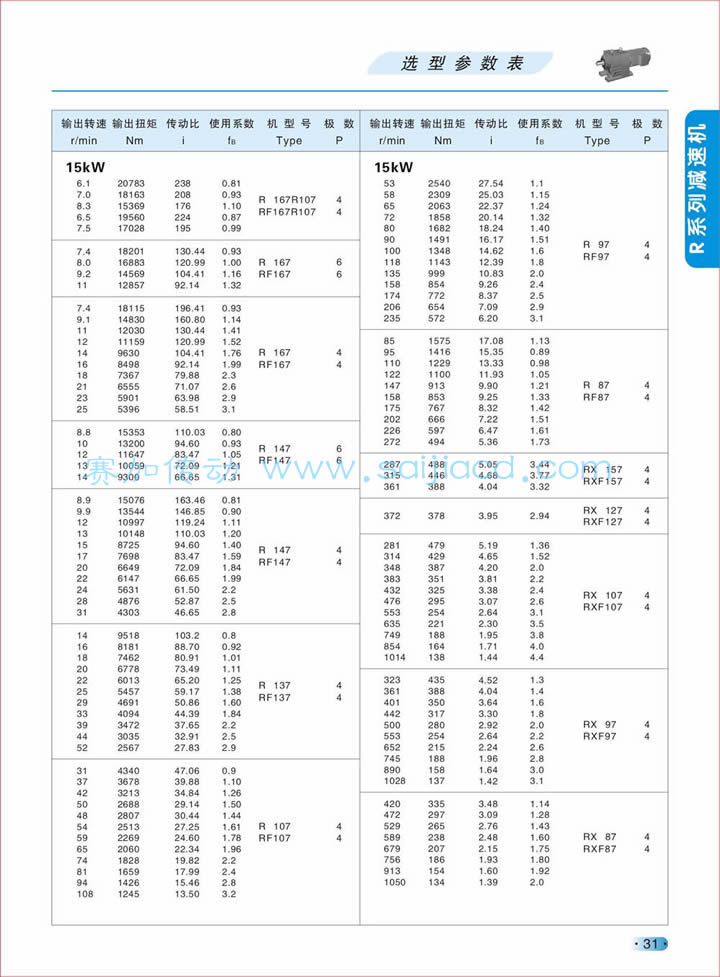
Task: Click the ratio value 27.54
Action: 491,183
